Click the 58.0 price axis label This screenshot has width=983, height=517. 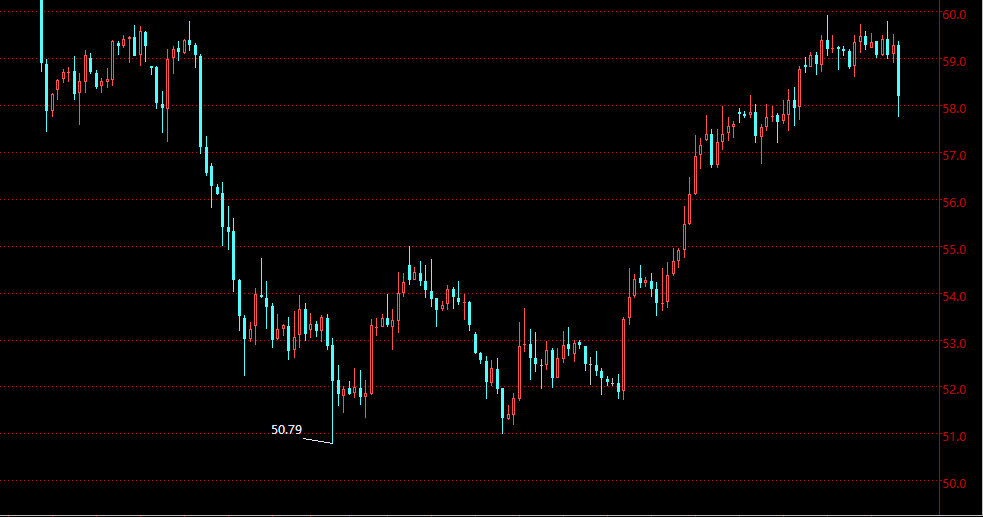click(954, 108)
